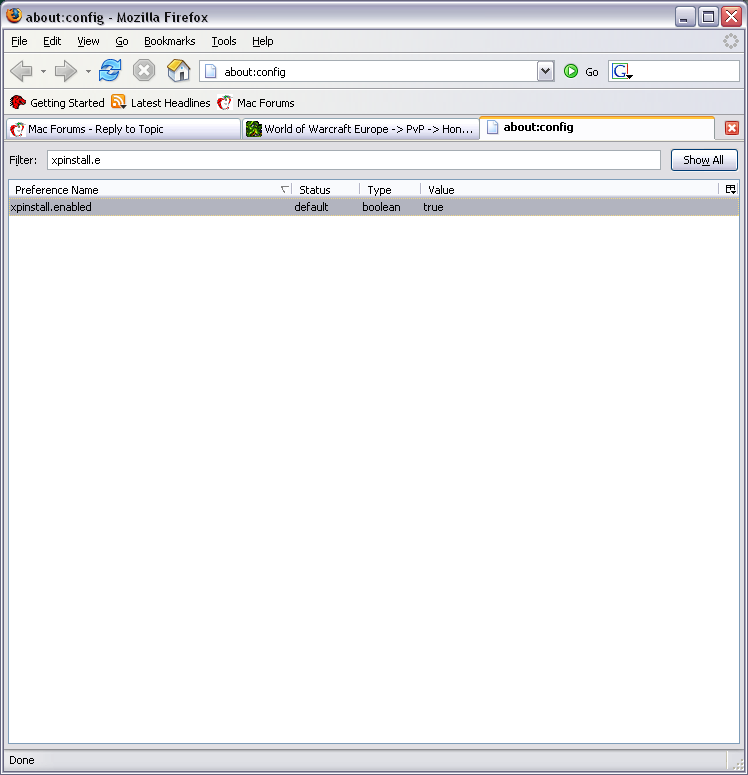Open the Mac Forums bookmark
748x775 pixels.
point(256,102)
